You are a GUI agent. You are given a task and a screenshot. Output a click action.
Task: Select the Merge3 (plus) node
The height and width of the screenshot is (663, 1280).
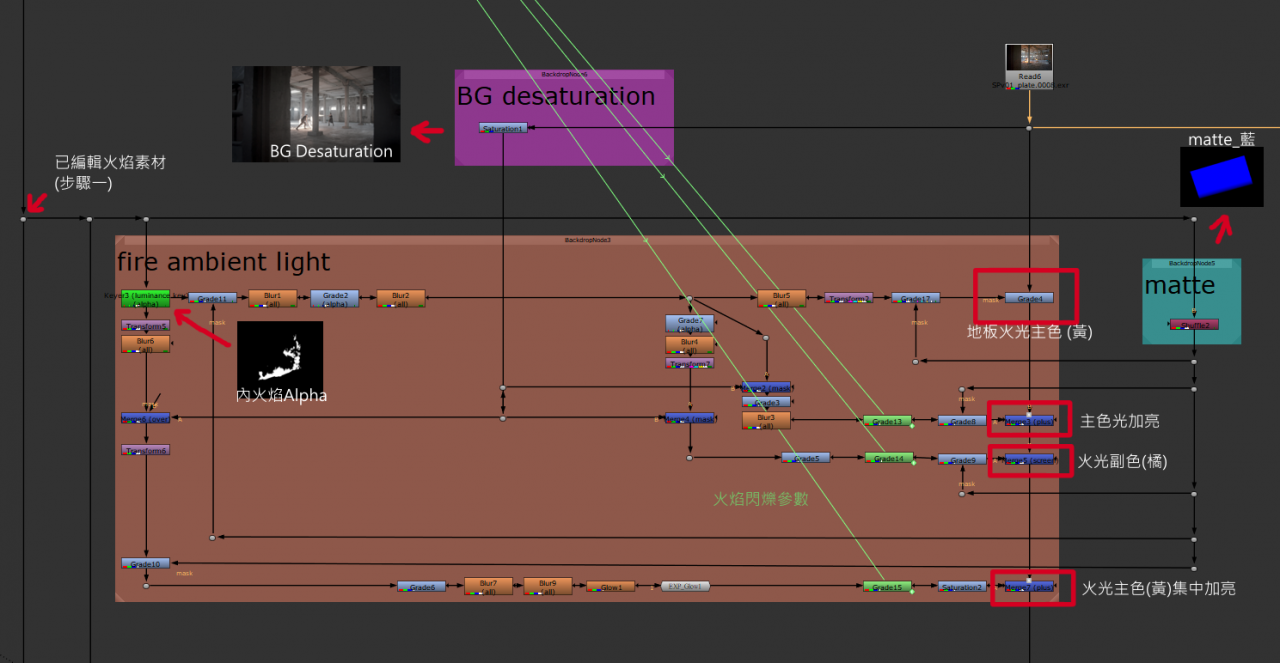pos(1029,421)
